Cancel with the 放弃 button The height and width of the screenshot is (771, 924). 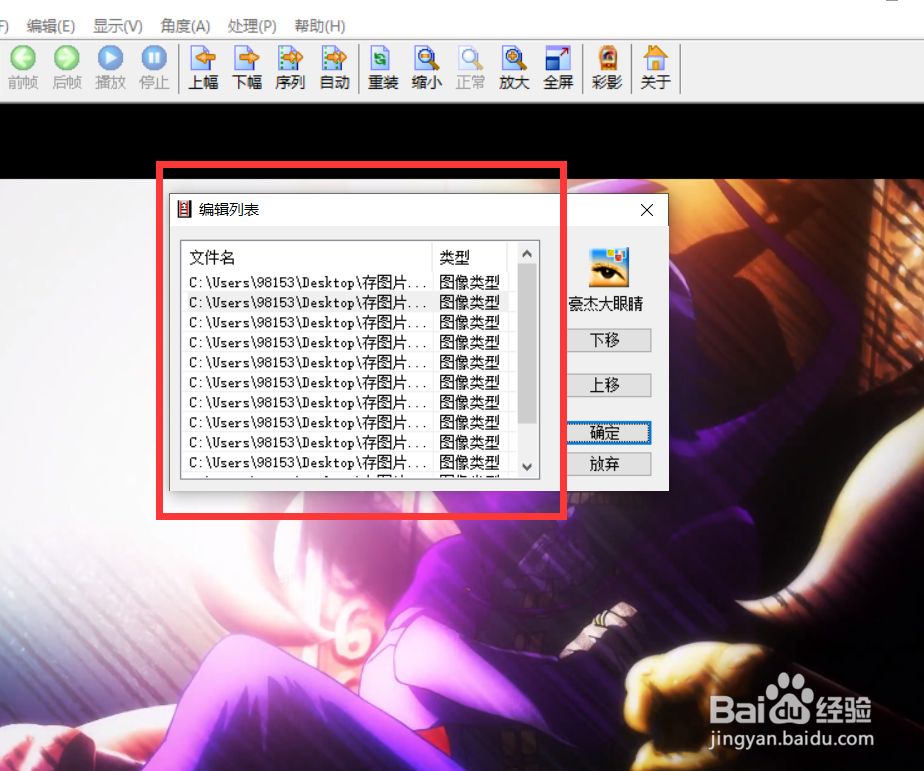[608, 464]
